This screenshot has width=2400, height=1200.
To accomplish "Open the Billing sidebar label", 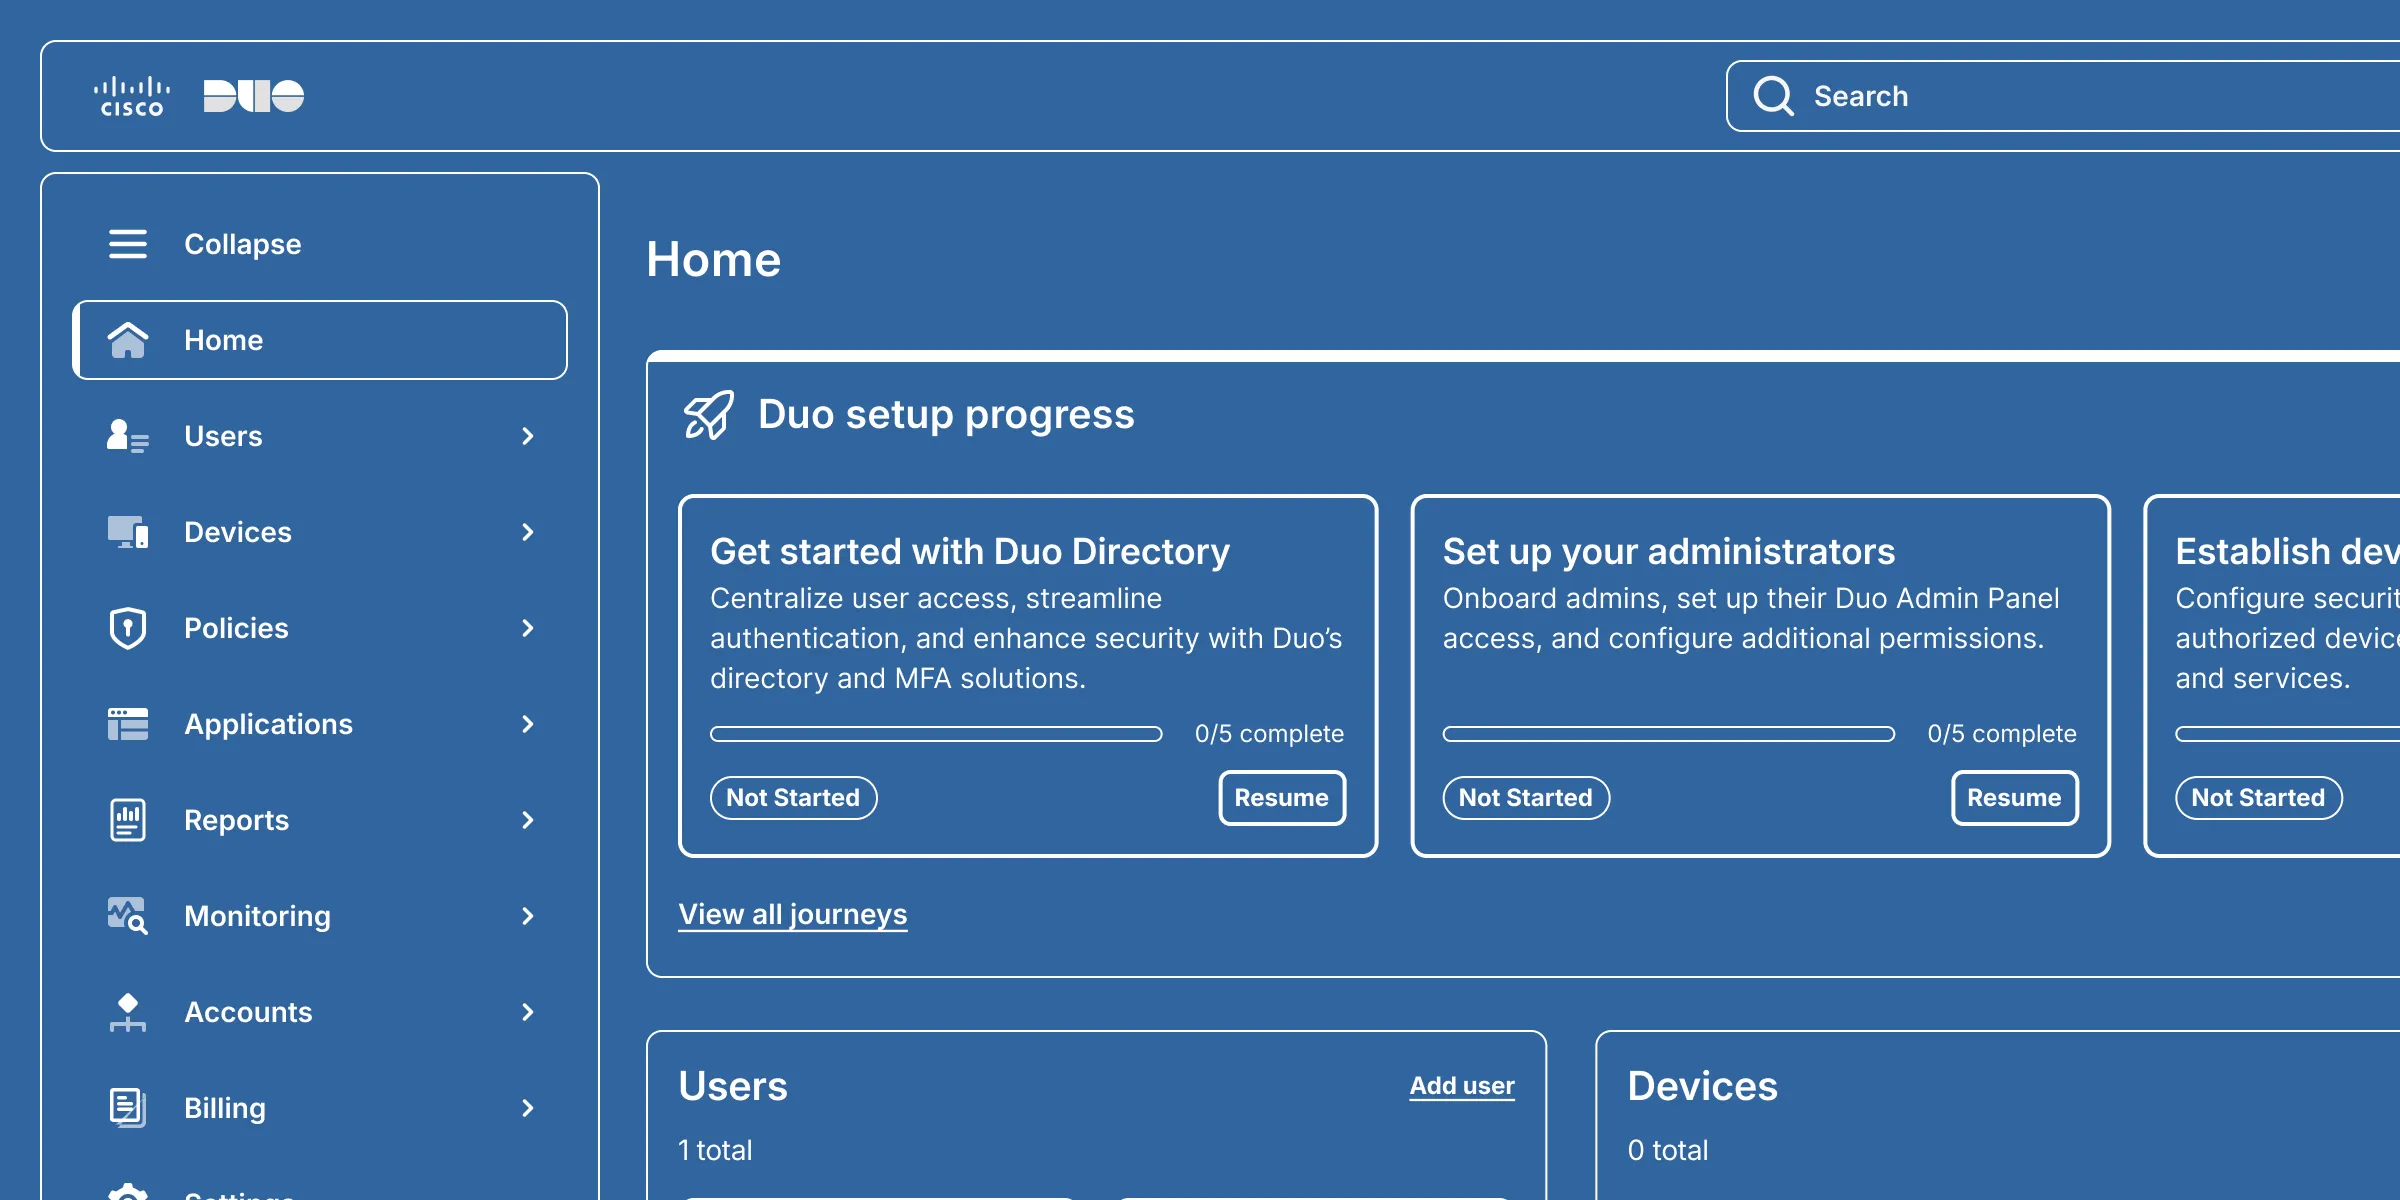I will pyautogui.click(x=225, y=1108).
